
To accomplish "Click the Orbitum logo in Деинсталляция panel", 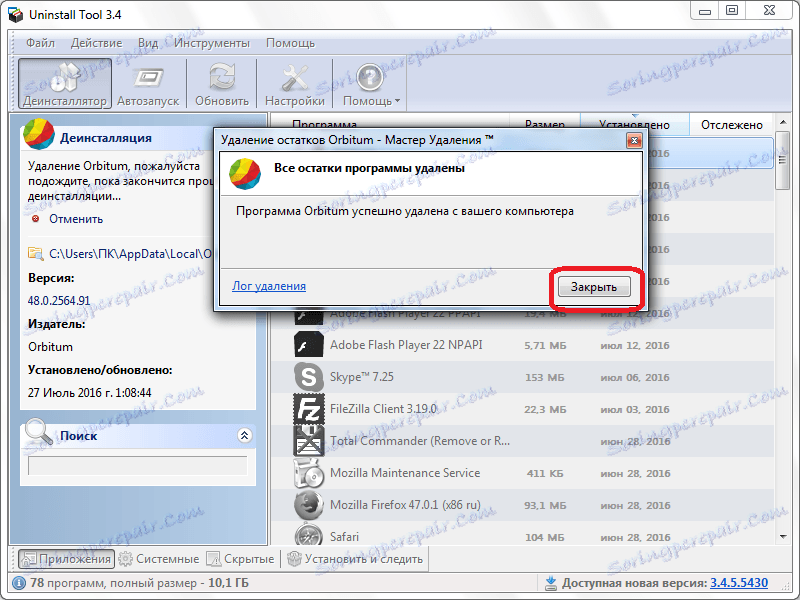I will [x=38, y=134].
